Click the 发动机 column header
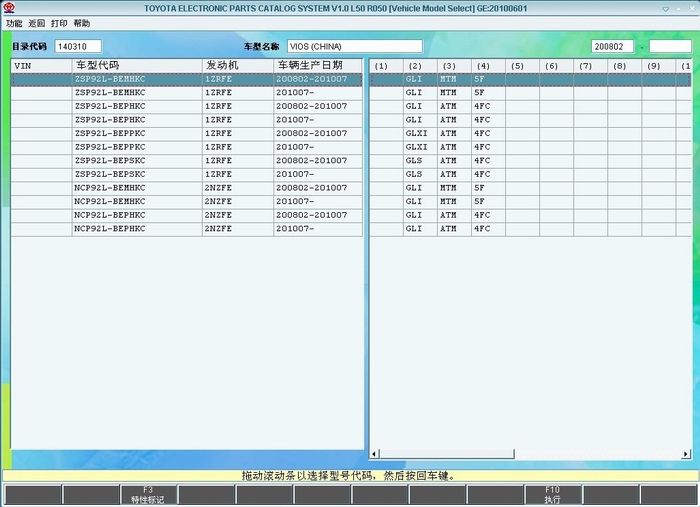Image resolution: width=700 pixels, height=507 pixels. [238, 66]
